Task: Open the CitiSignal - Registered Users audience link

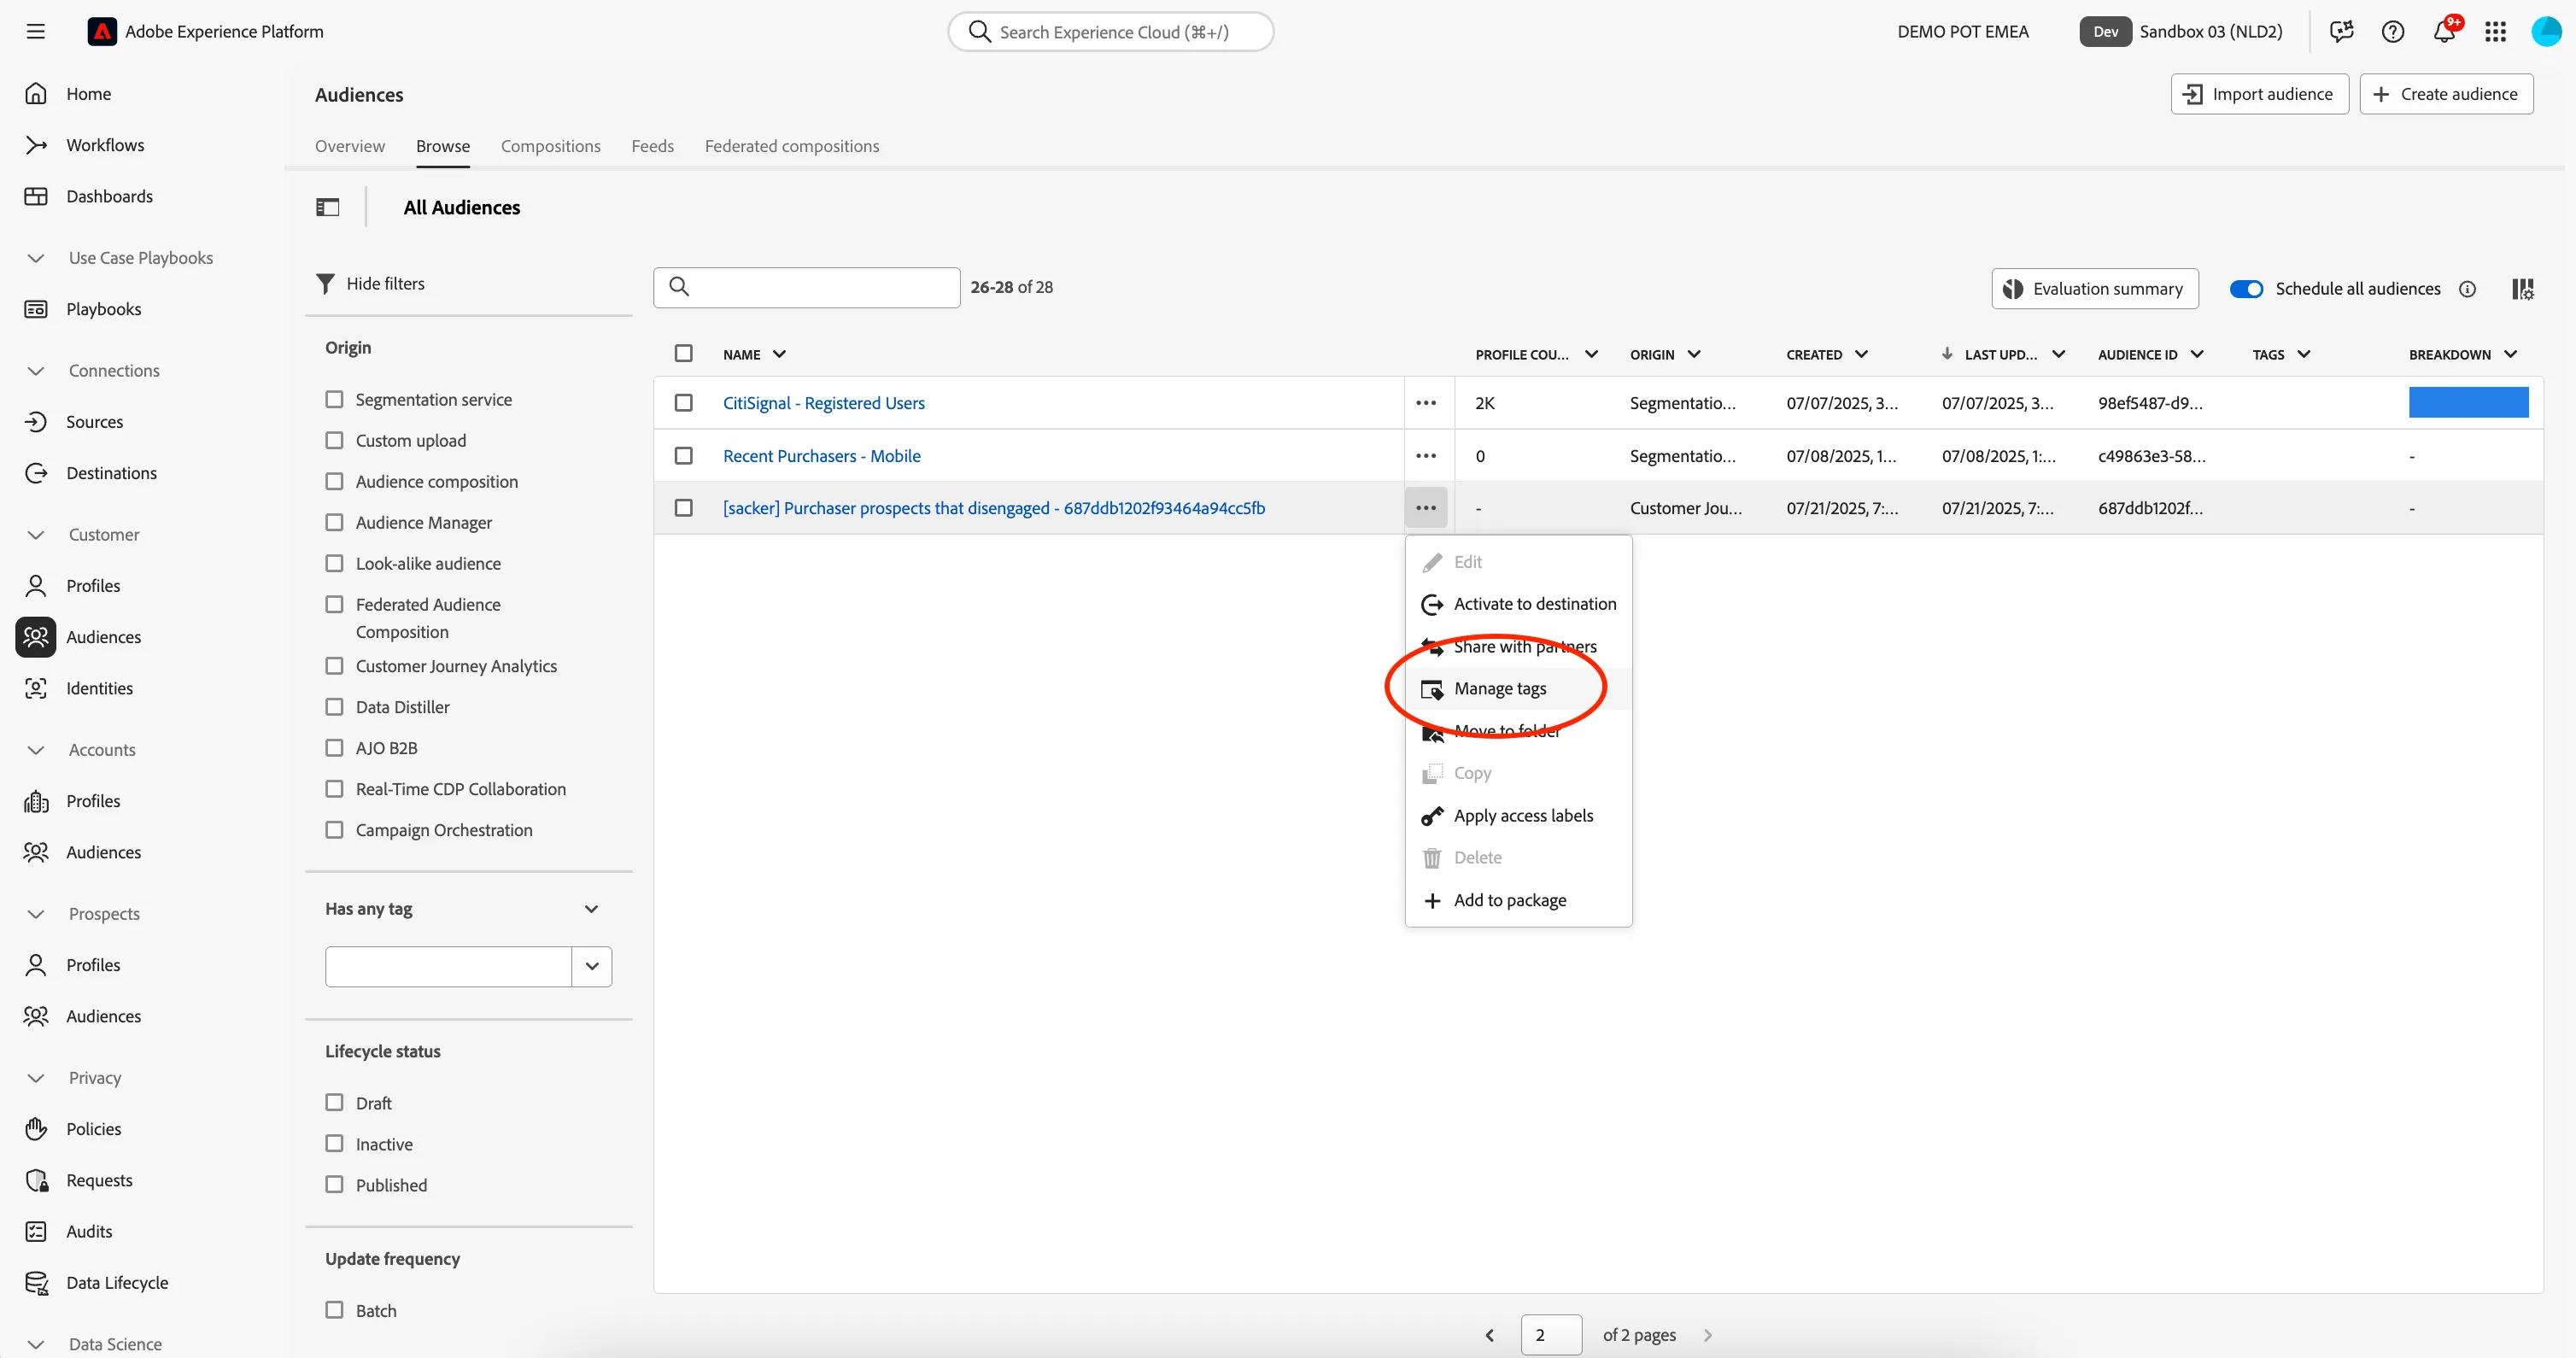Action: (x=824, y=403)
